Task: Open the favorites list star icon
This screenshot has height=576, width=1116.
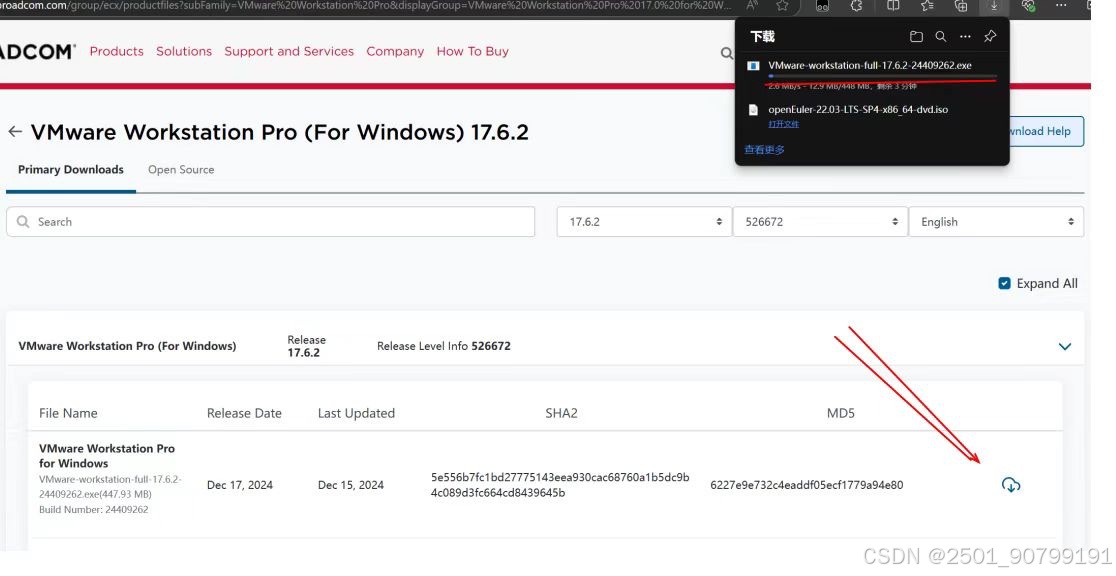Action: (927, 6)
